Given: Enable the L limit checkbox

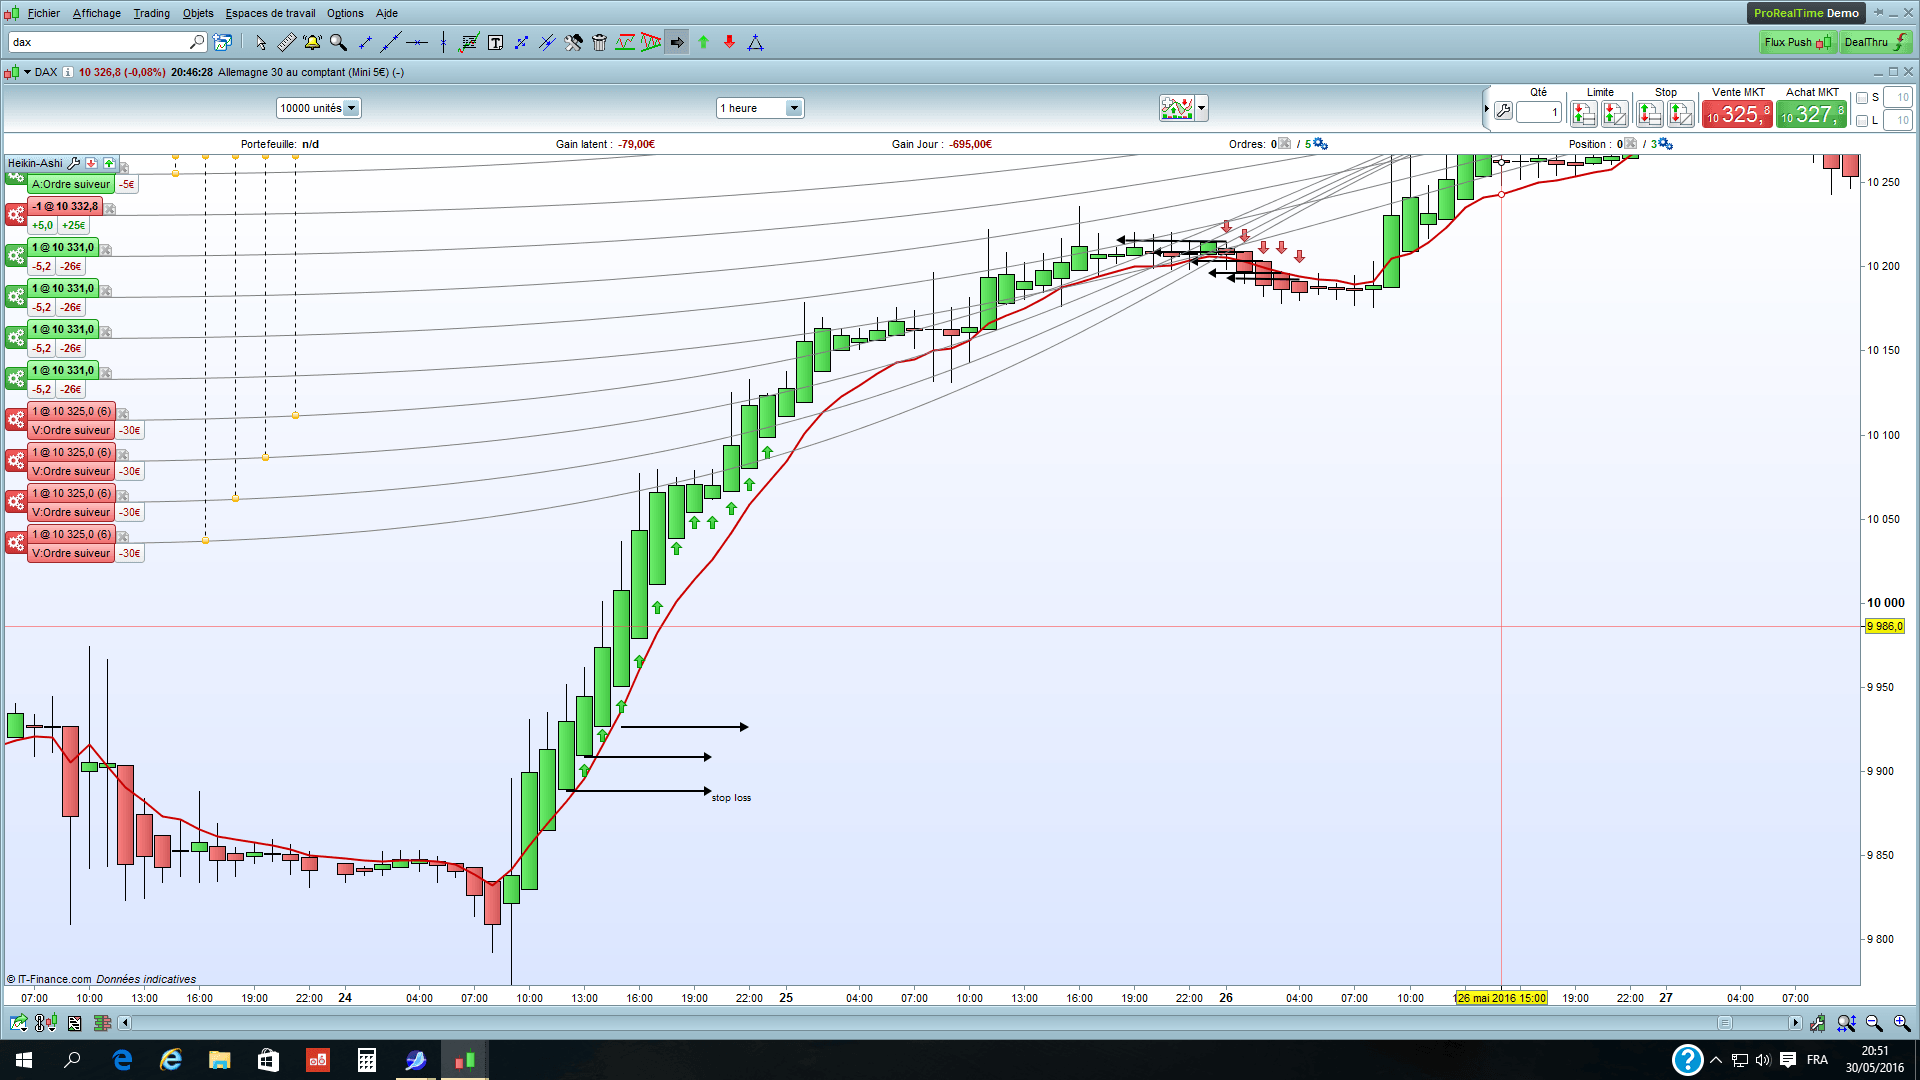Looking at the screenshot, I should 1862,121.
